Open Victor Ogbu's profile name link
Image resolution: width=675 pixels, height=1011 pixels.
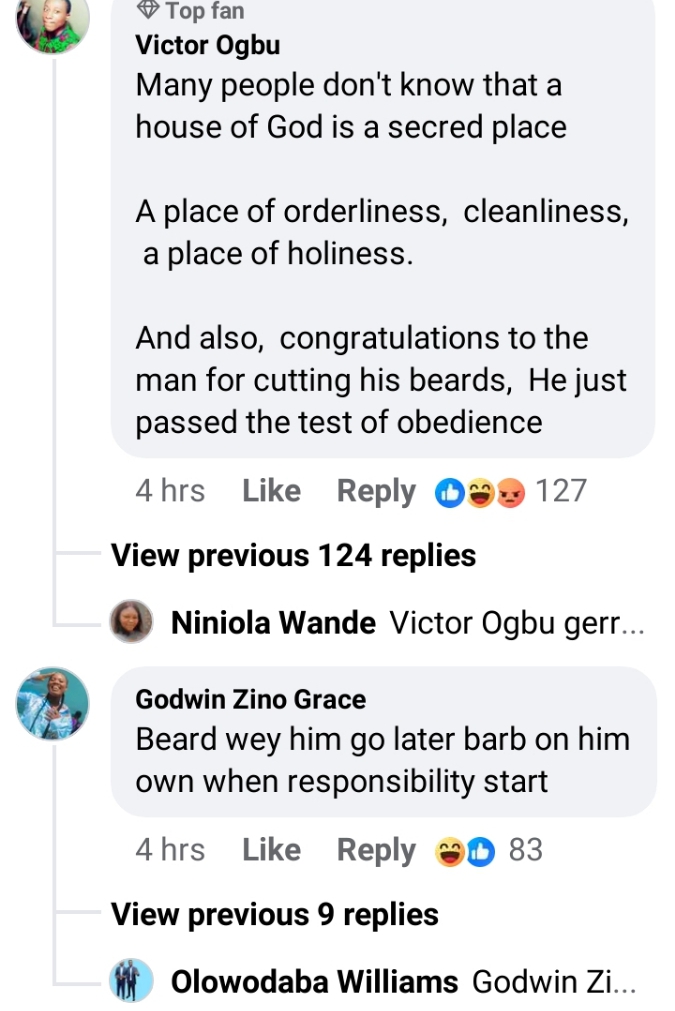tap(208, 45)
